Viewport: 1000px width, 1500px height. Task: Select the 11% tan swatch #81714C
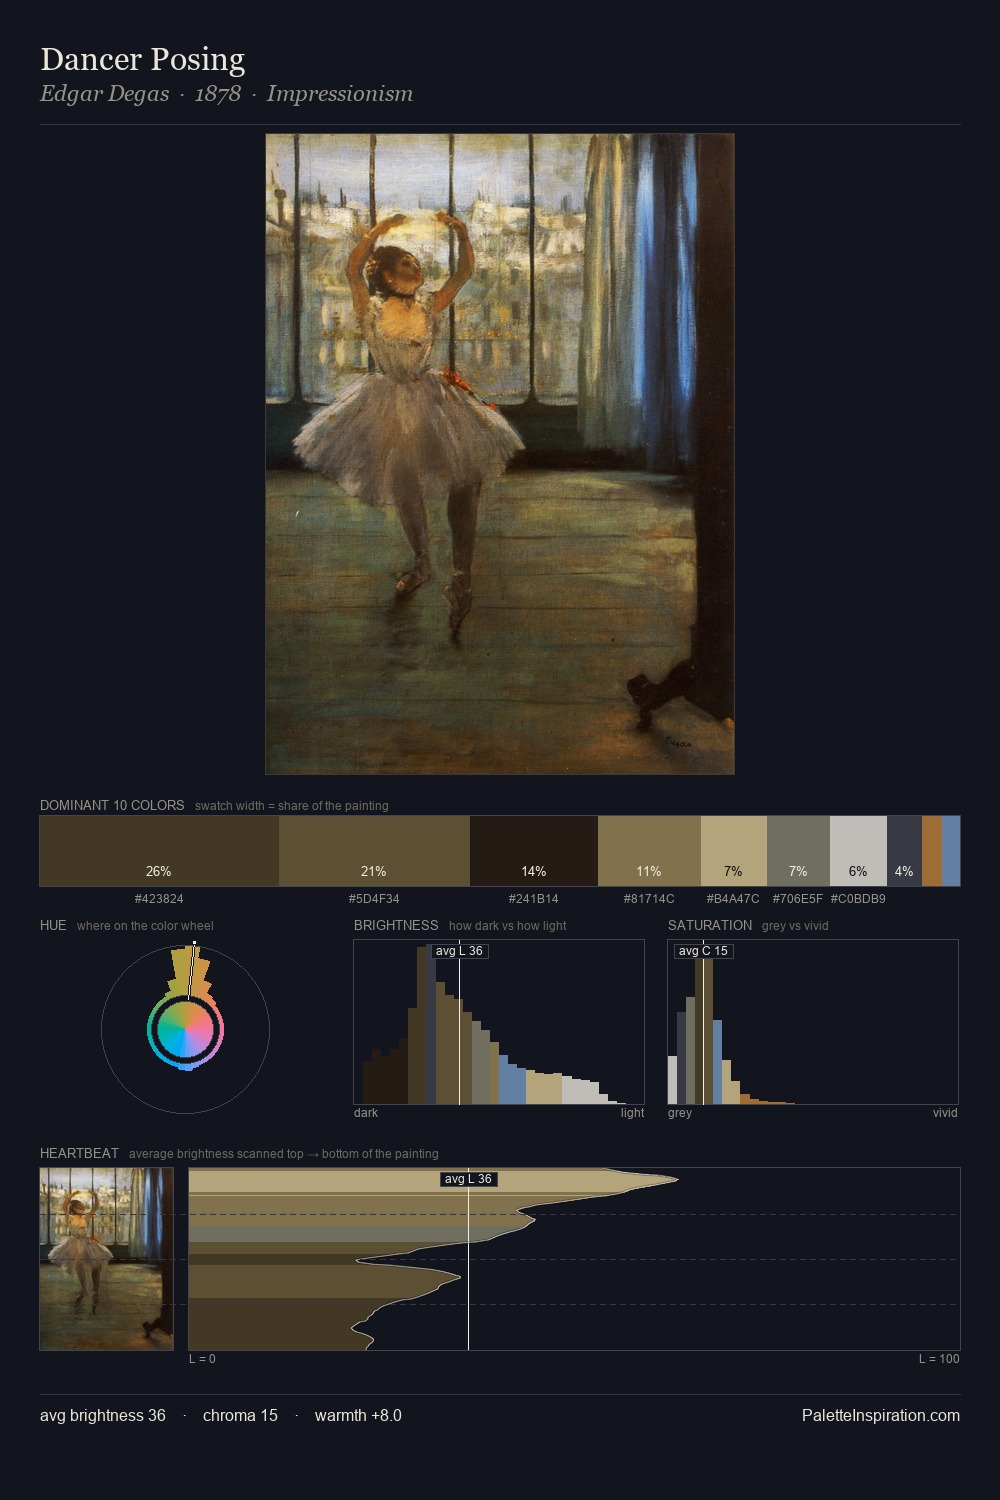649,851
